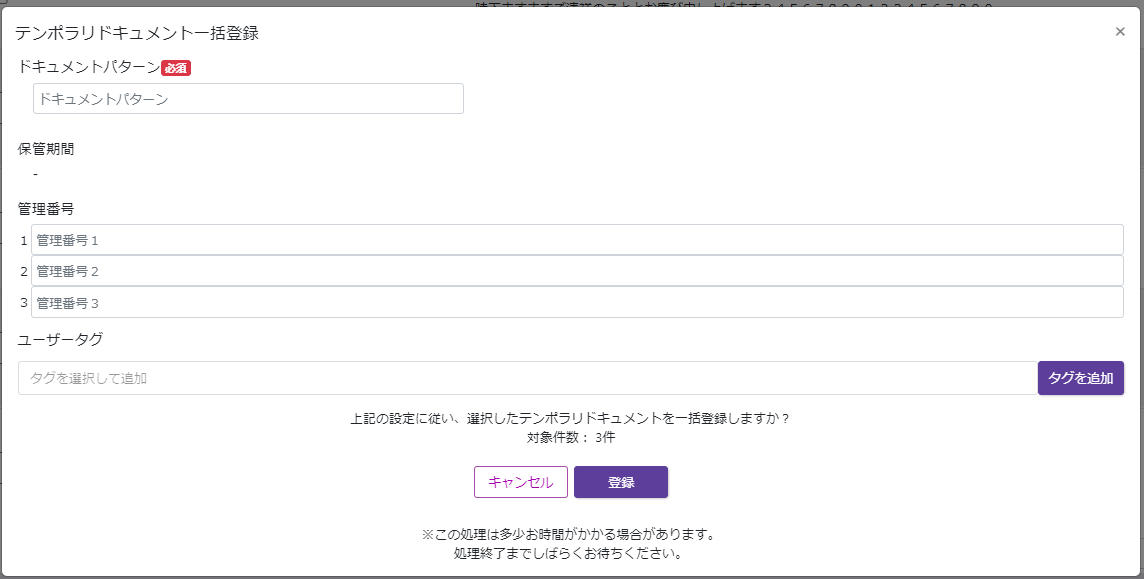This screenshot has height=579, width=1144.
Task: Click the タグを追加 button
Action: click(1080, 378)
